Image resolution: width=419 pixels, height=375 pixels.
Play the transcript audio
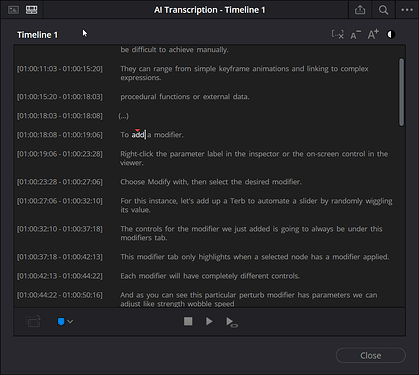coord(209,321)
